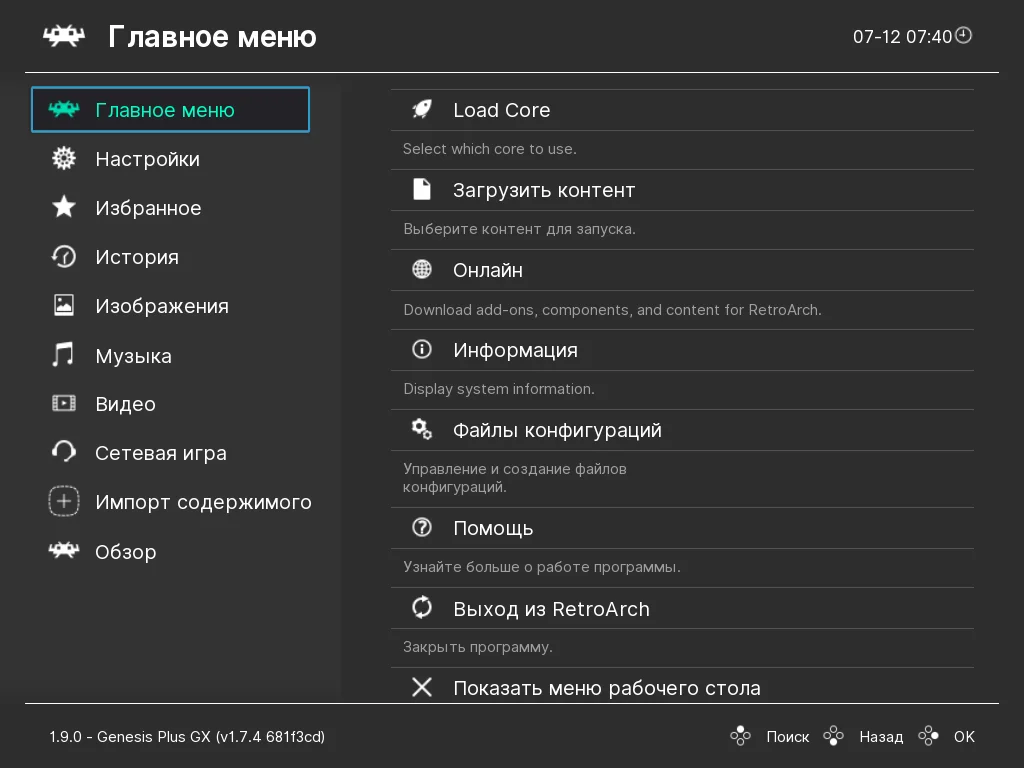The height and width of the screenshot is (768, 1024).
Task: Click the question mark icon for Помощь
Action: 422,528
